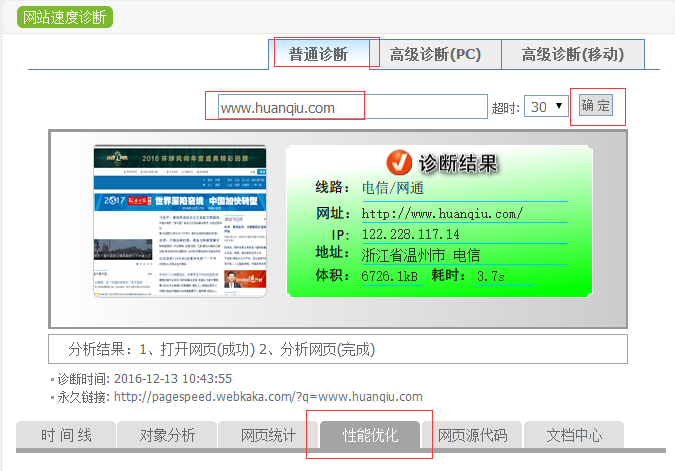Click the 确定 confirm button

point(595,105)
